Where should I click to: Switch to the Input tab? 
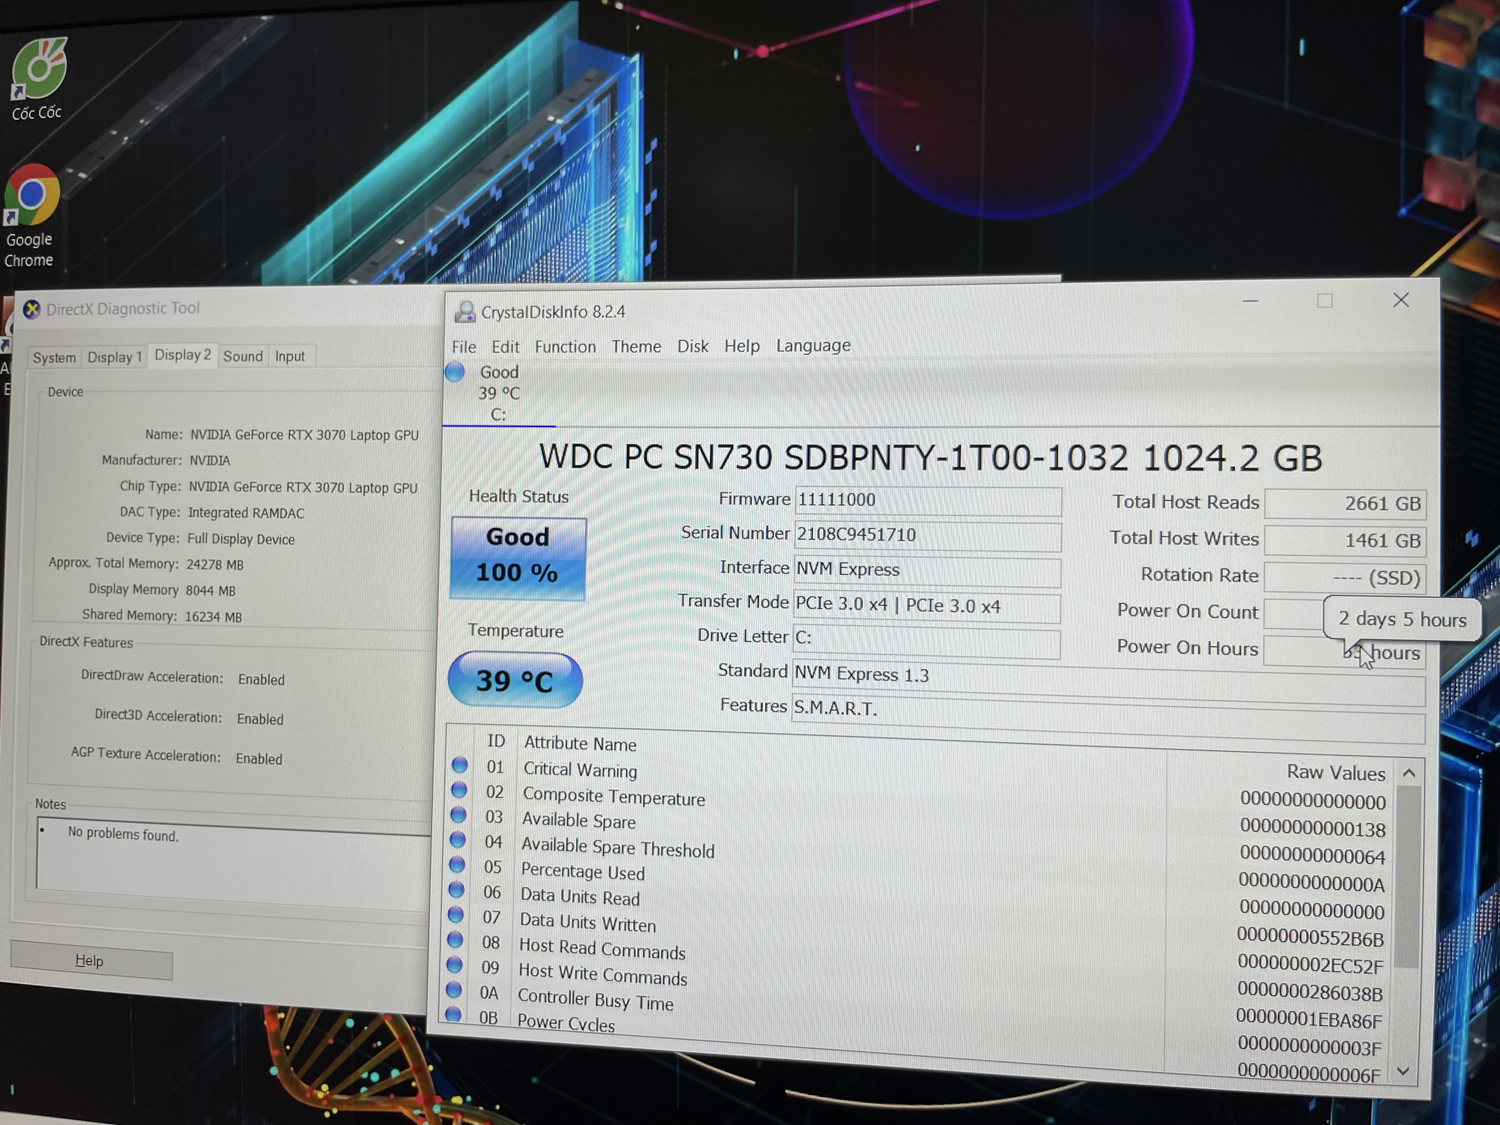click(x=290, y=356)
